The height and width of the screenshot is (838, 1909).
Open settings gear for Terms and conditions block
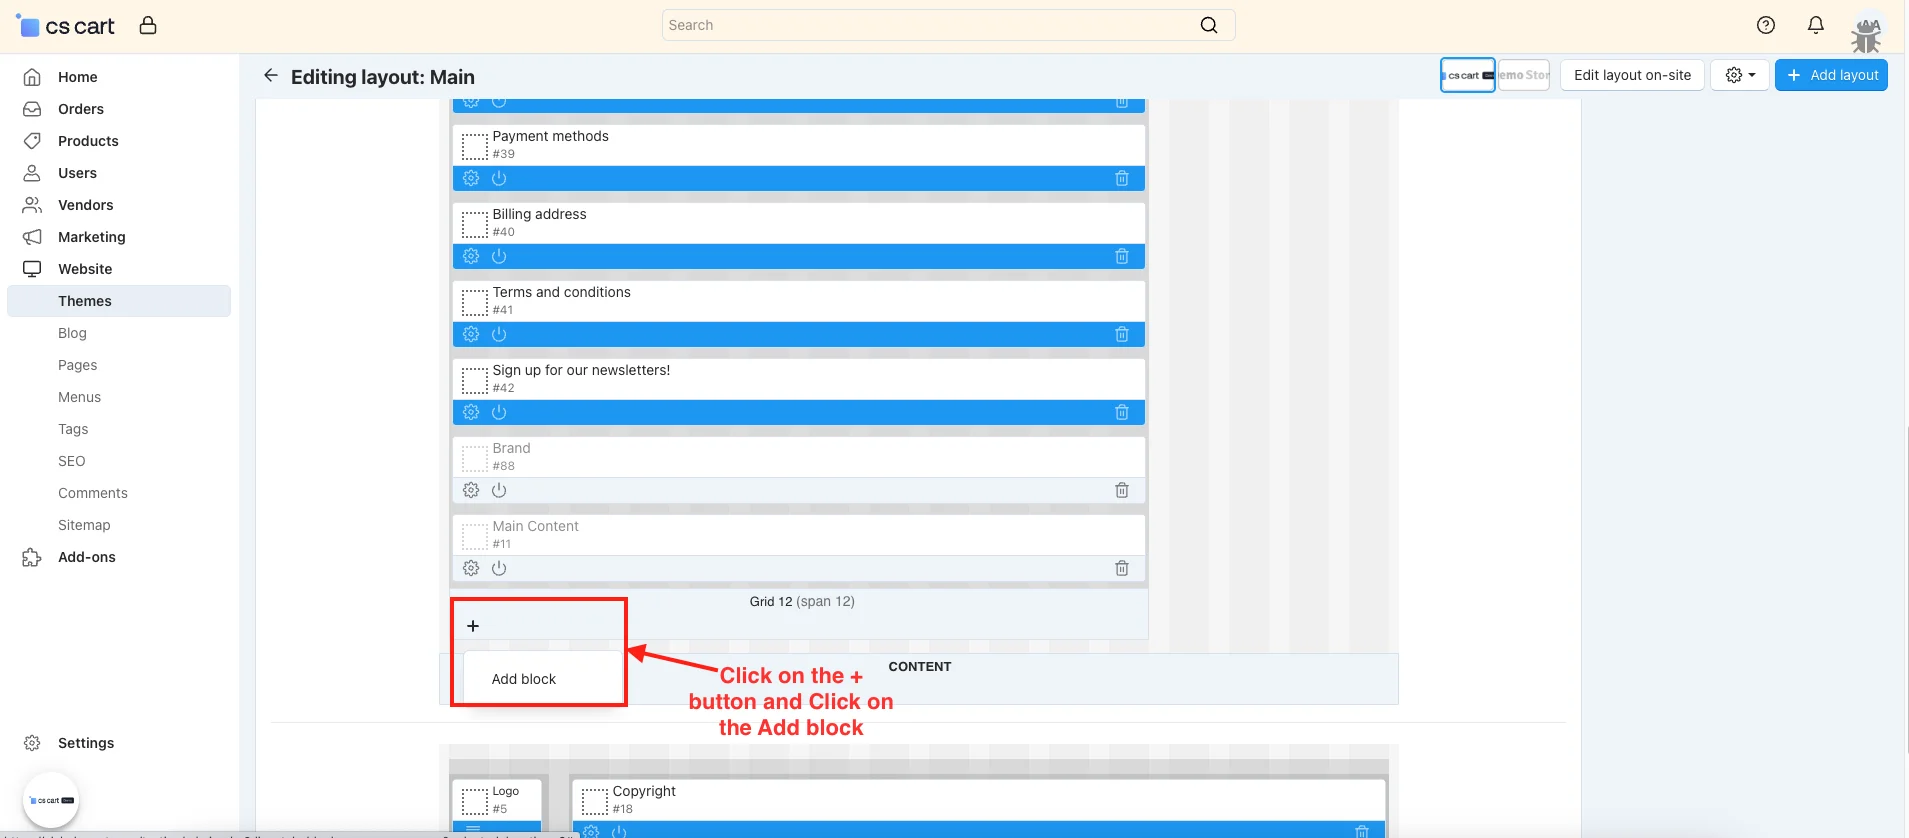[x=471, y=334]
